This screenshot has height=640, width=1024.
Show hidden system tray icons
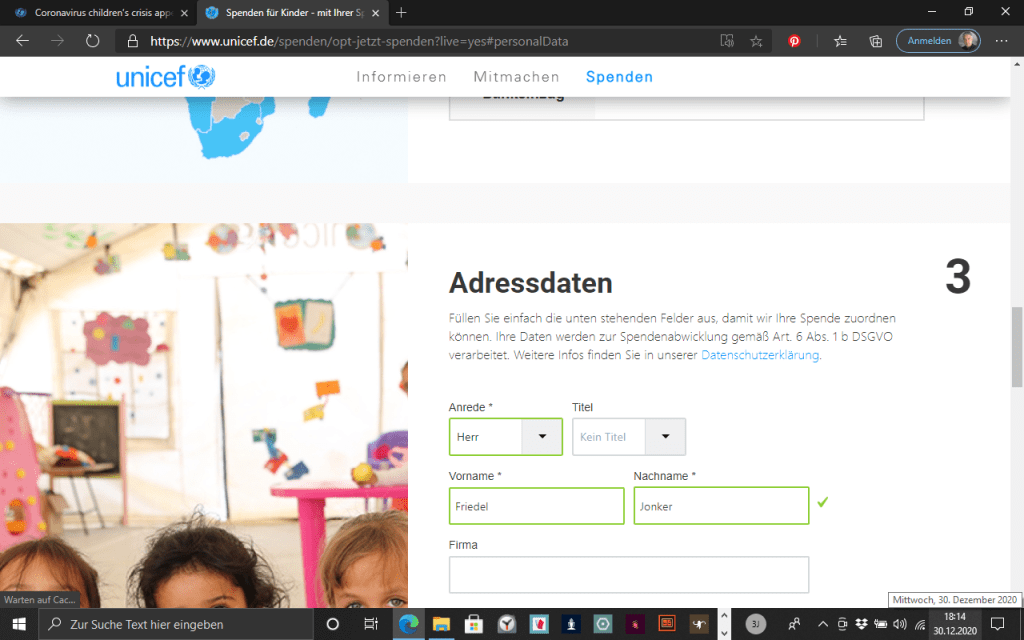pos(822,624)
